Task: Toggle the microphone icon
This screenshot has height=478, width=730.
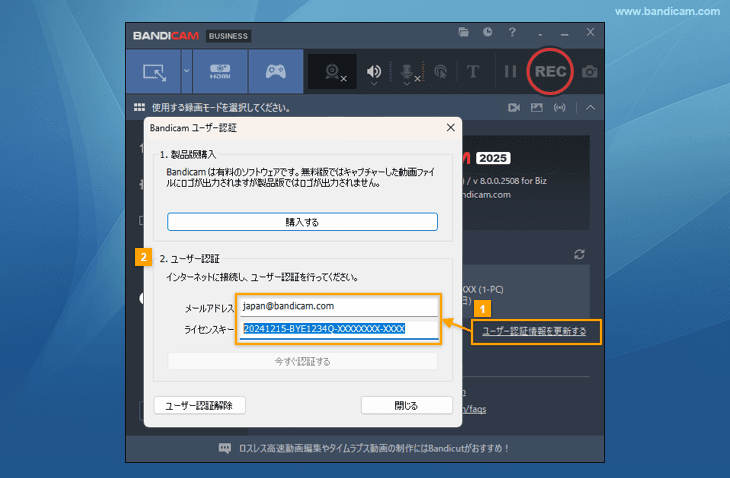Action: [x=407, y=71]
